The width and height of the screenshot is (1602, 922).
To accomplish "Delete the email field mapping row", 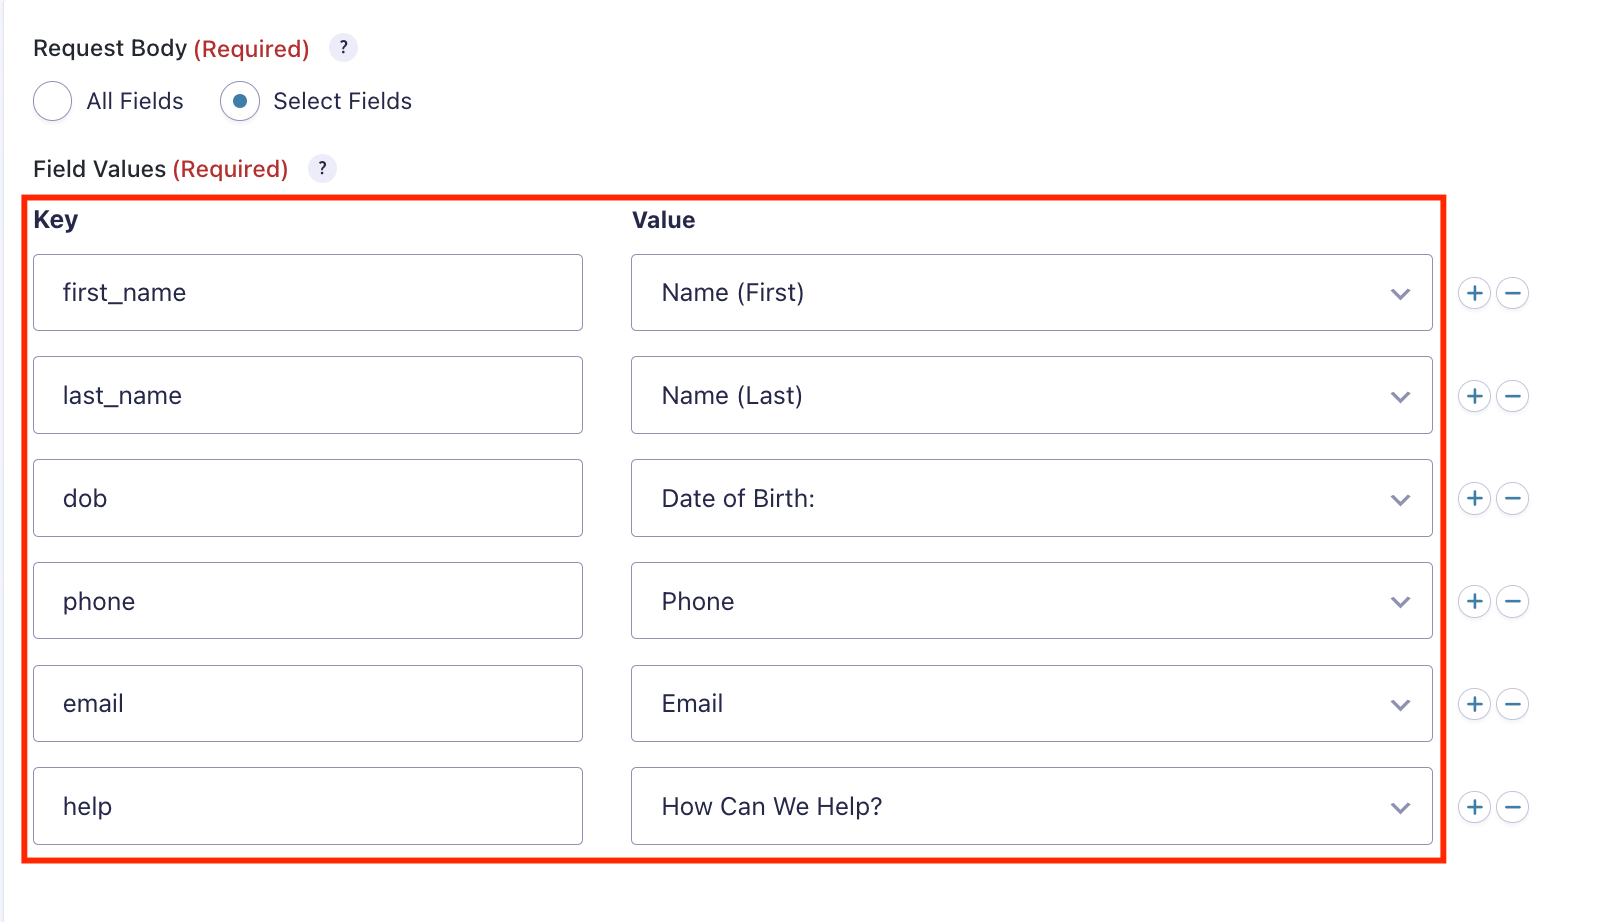I will pos(1513,704).
